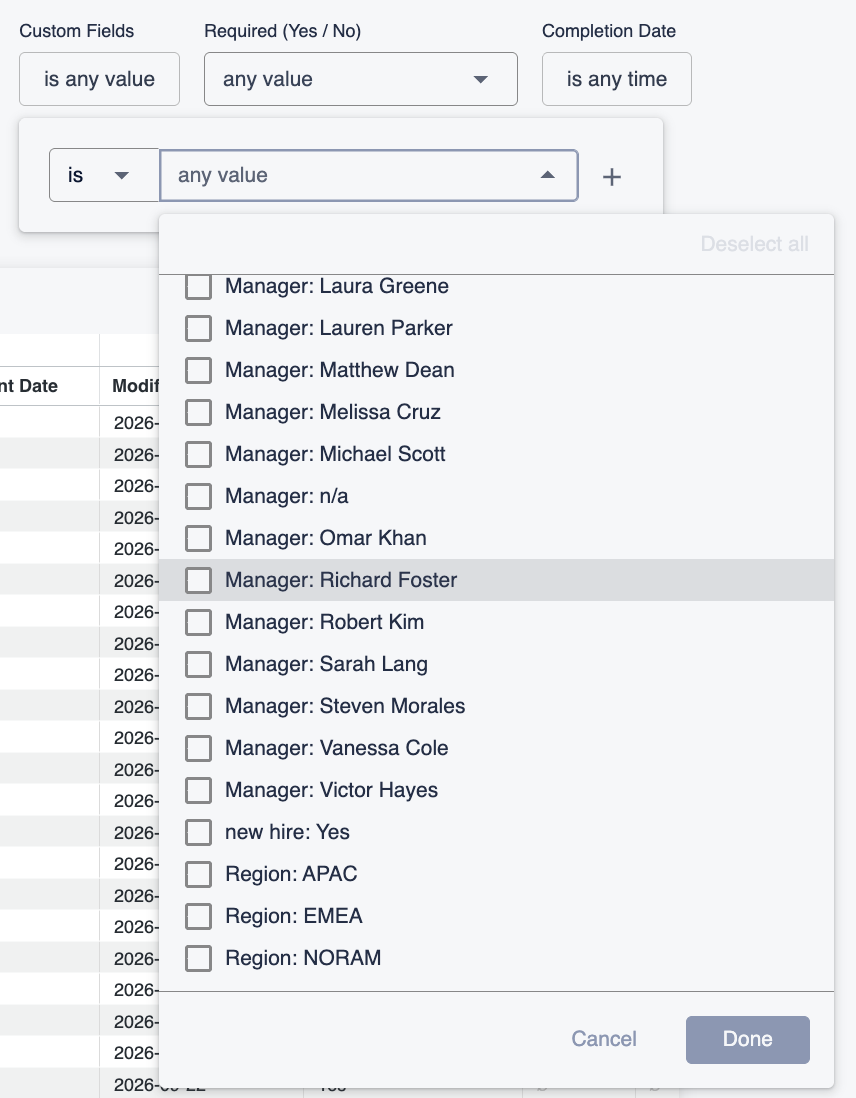
Task: Check the Manager: Richard Foster checkbox
Action: point(198,580)
